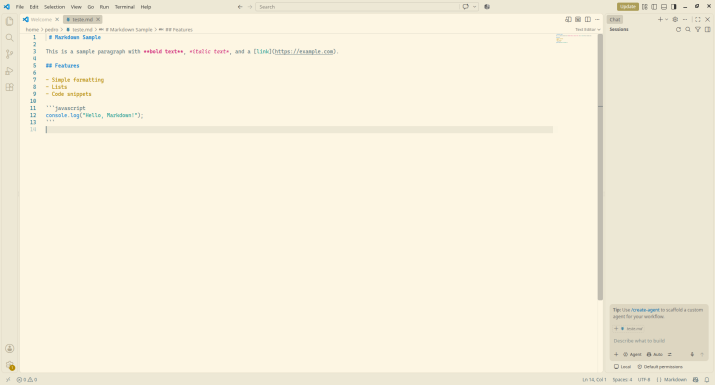Toggle the secondary side bar
Viewport: 715px width, 385px height.
674,7
